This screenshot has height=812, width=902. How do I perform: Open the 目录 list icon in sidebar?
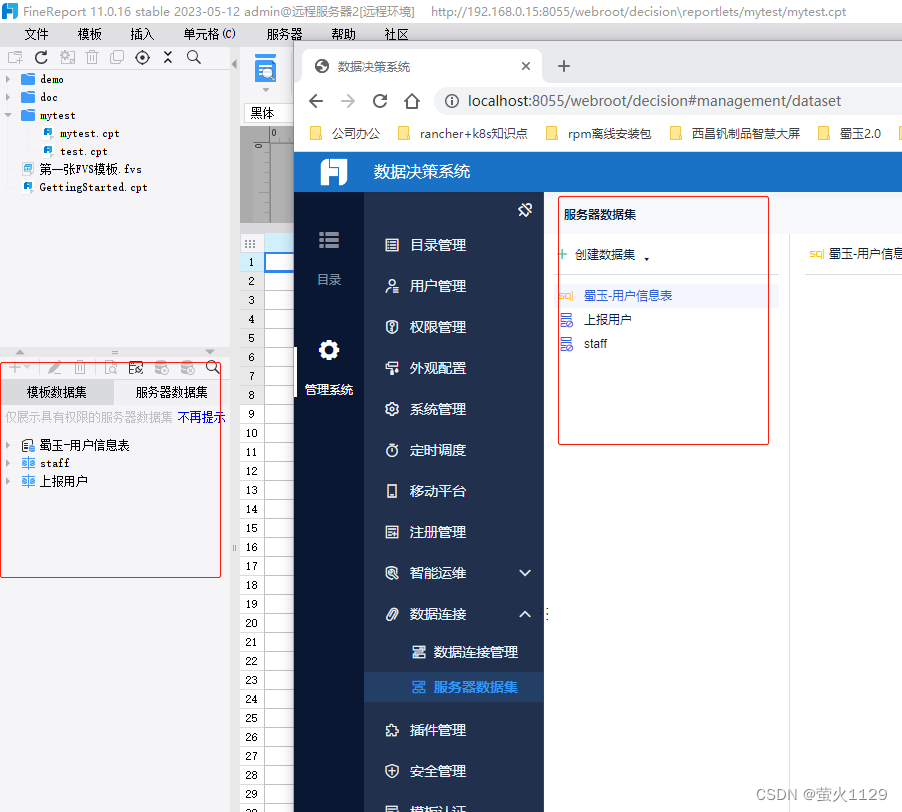pos(329,240)
